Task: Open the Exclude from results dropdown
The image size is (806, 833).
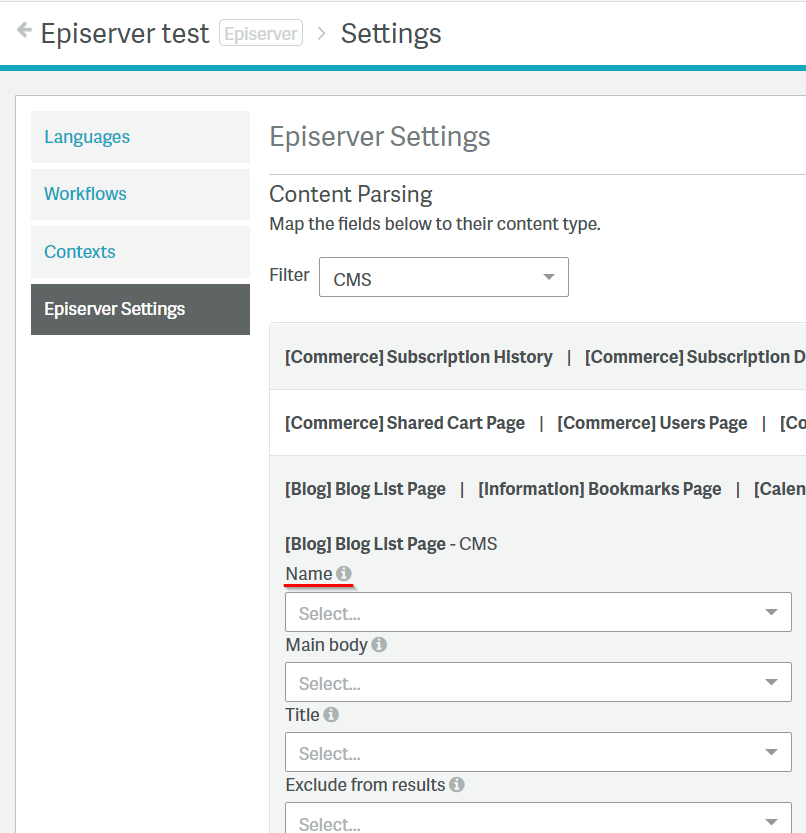Action: [537, 820]
